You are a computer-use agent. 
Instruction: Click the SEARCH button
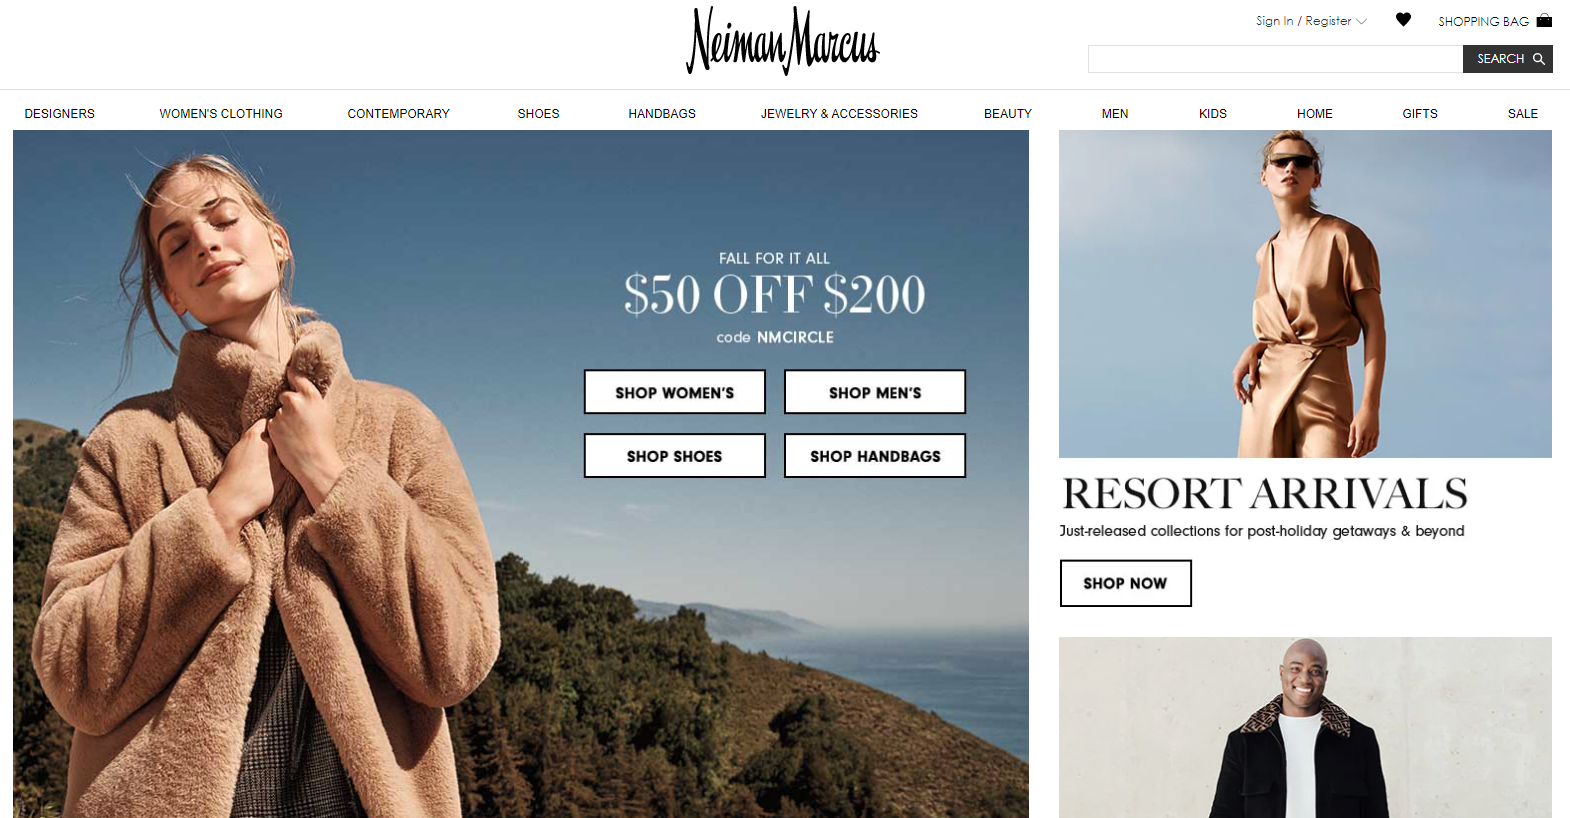pyautogui.click(x=1508, y=59)
